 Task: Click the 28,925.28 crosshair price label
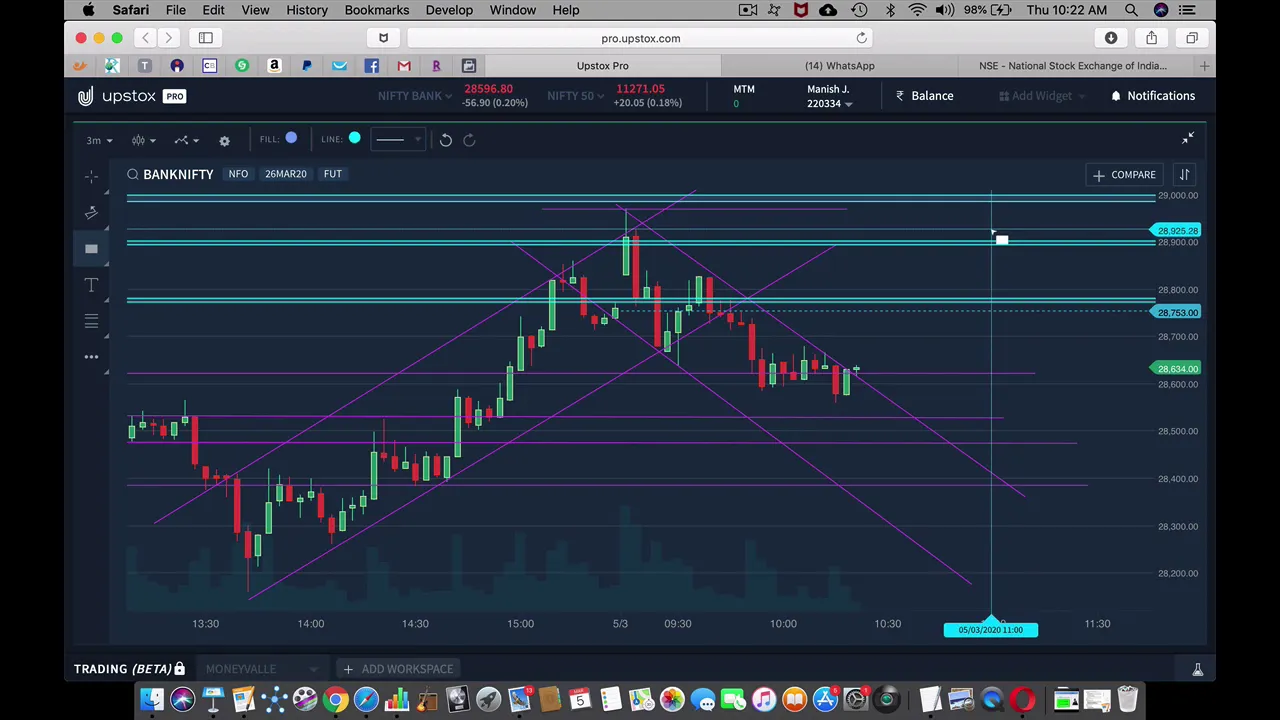[x=1177, y=231]
